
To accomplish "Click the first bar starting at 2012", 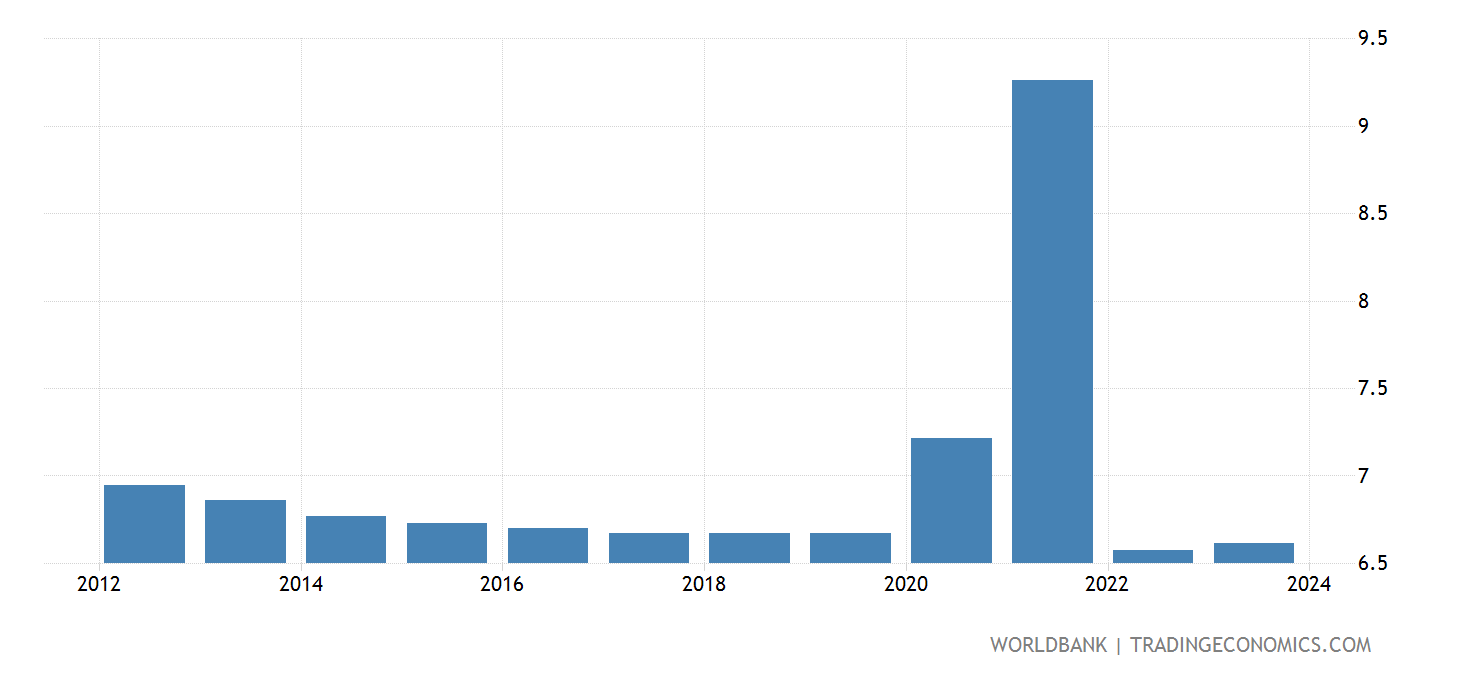I will click(x=145, y=524).
